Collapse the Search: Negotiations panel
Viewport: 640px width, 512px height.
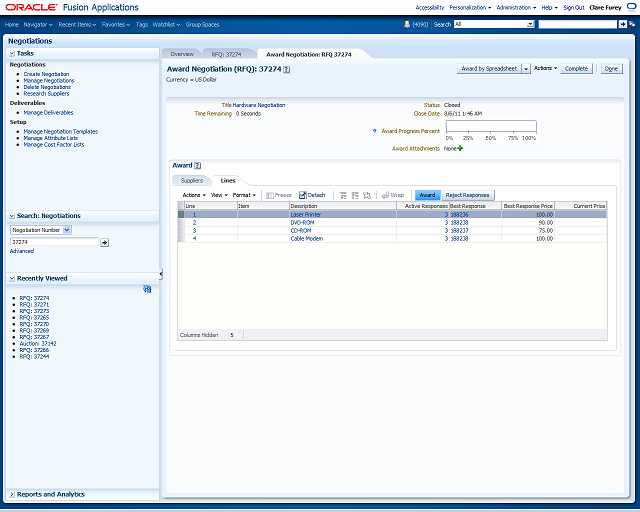(12, 216)
